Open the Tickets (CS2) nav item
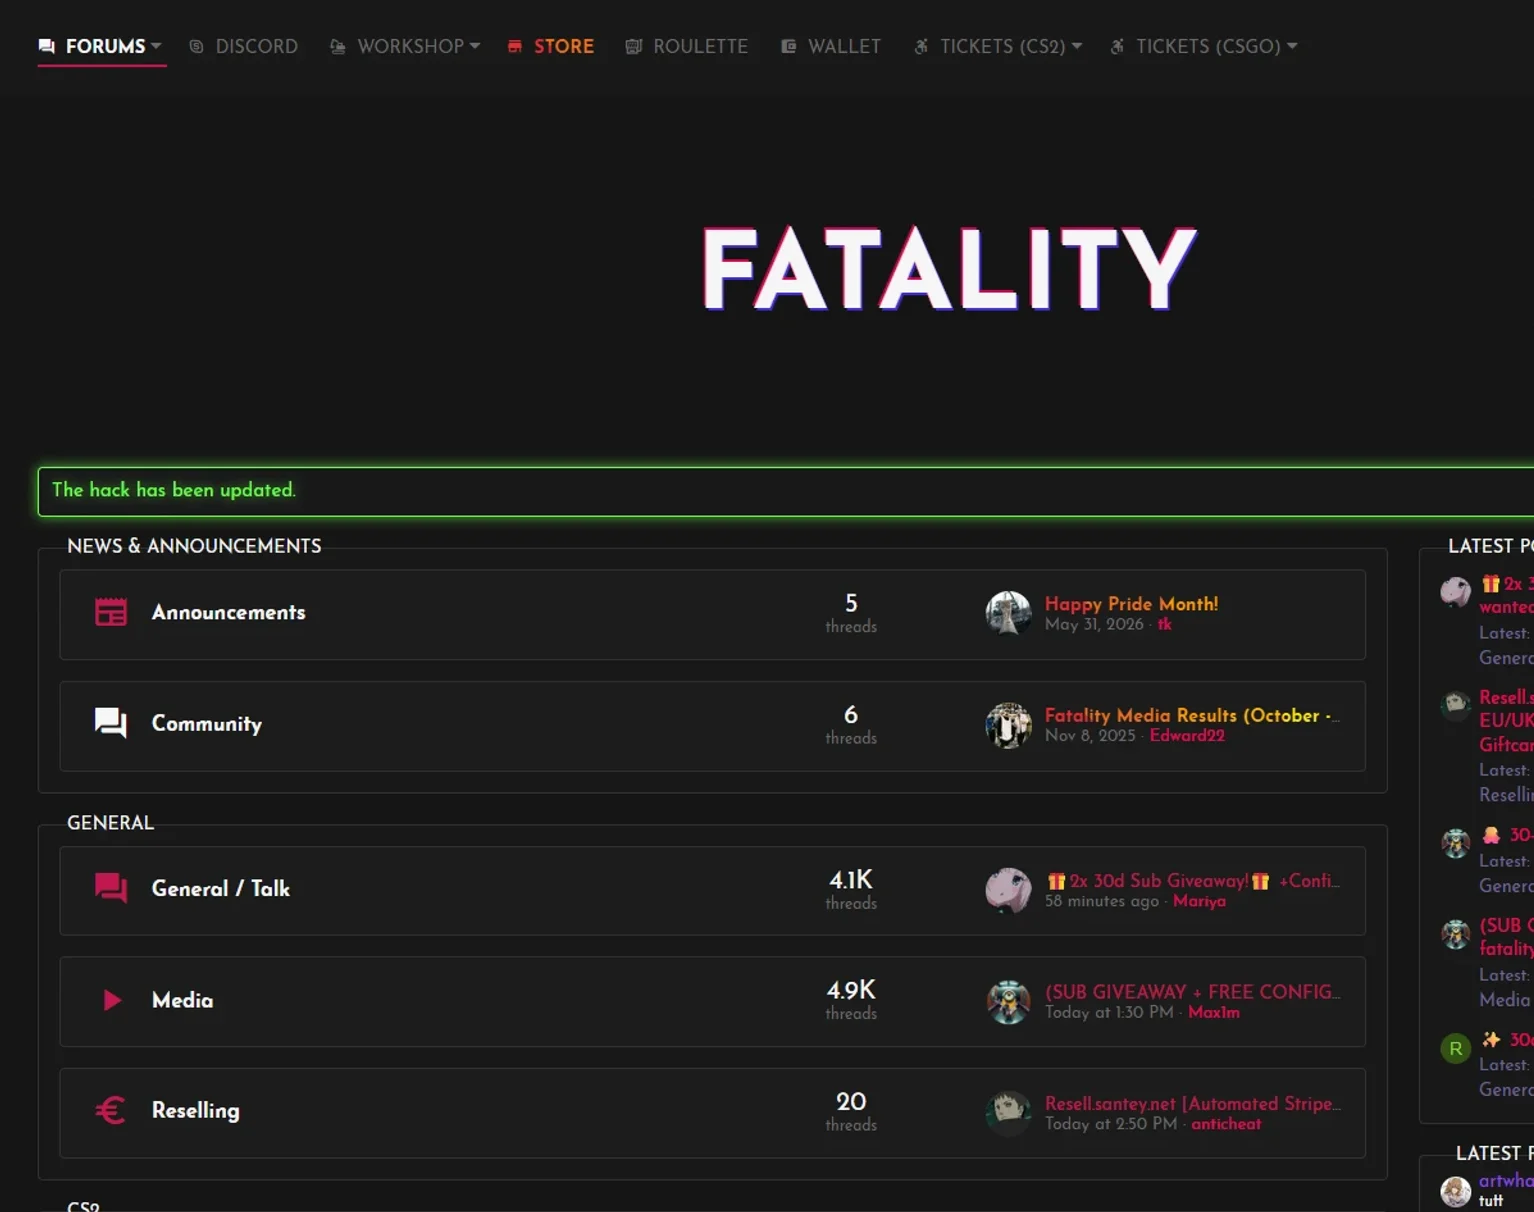This screenshot has width=1534, height=1212. pyautogui.click(x=998, y=46)
